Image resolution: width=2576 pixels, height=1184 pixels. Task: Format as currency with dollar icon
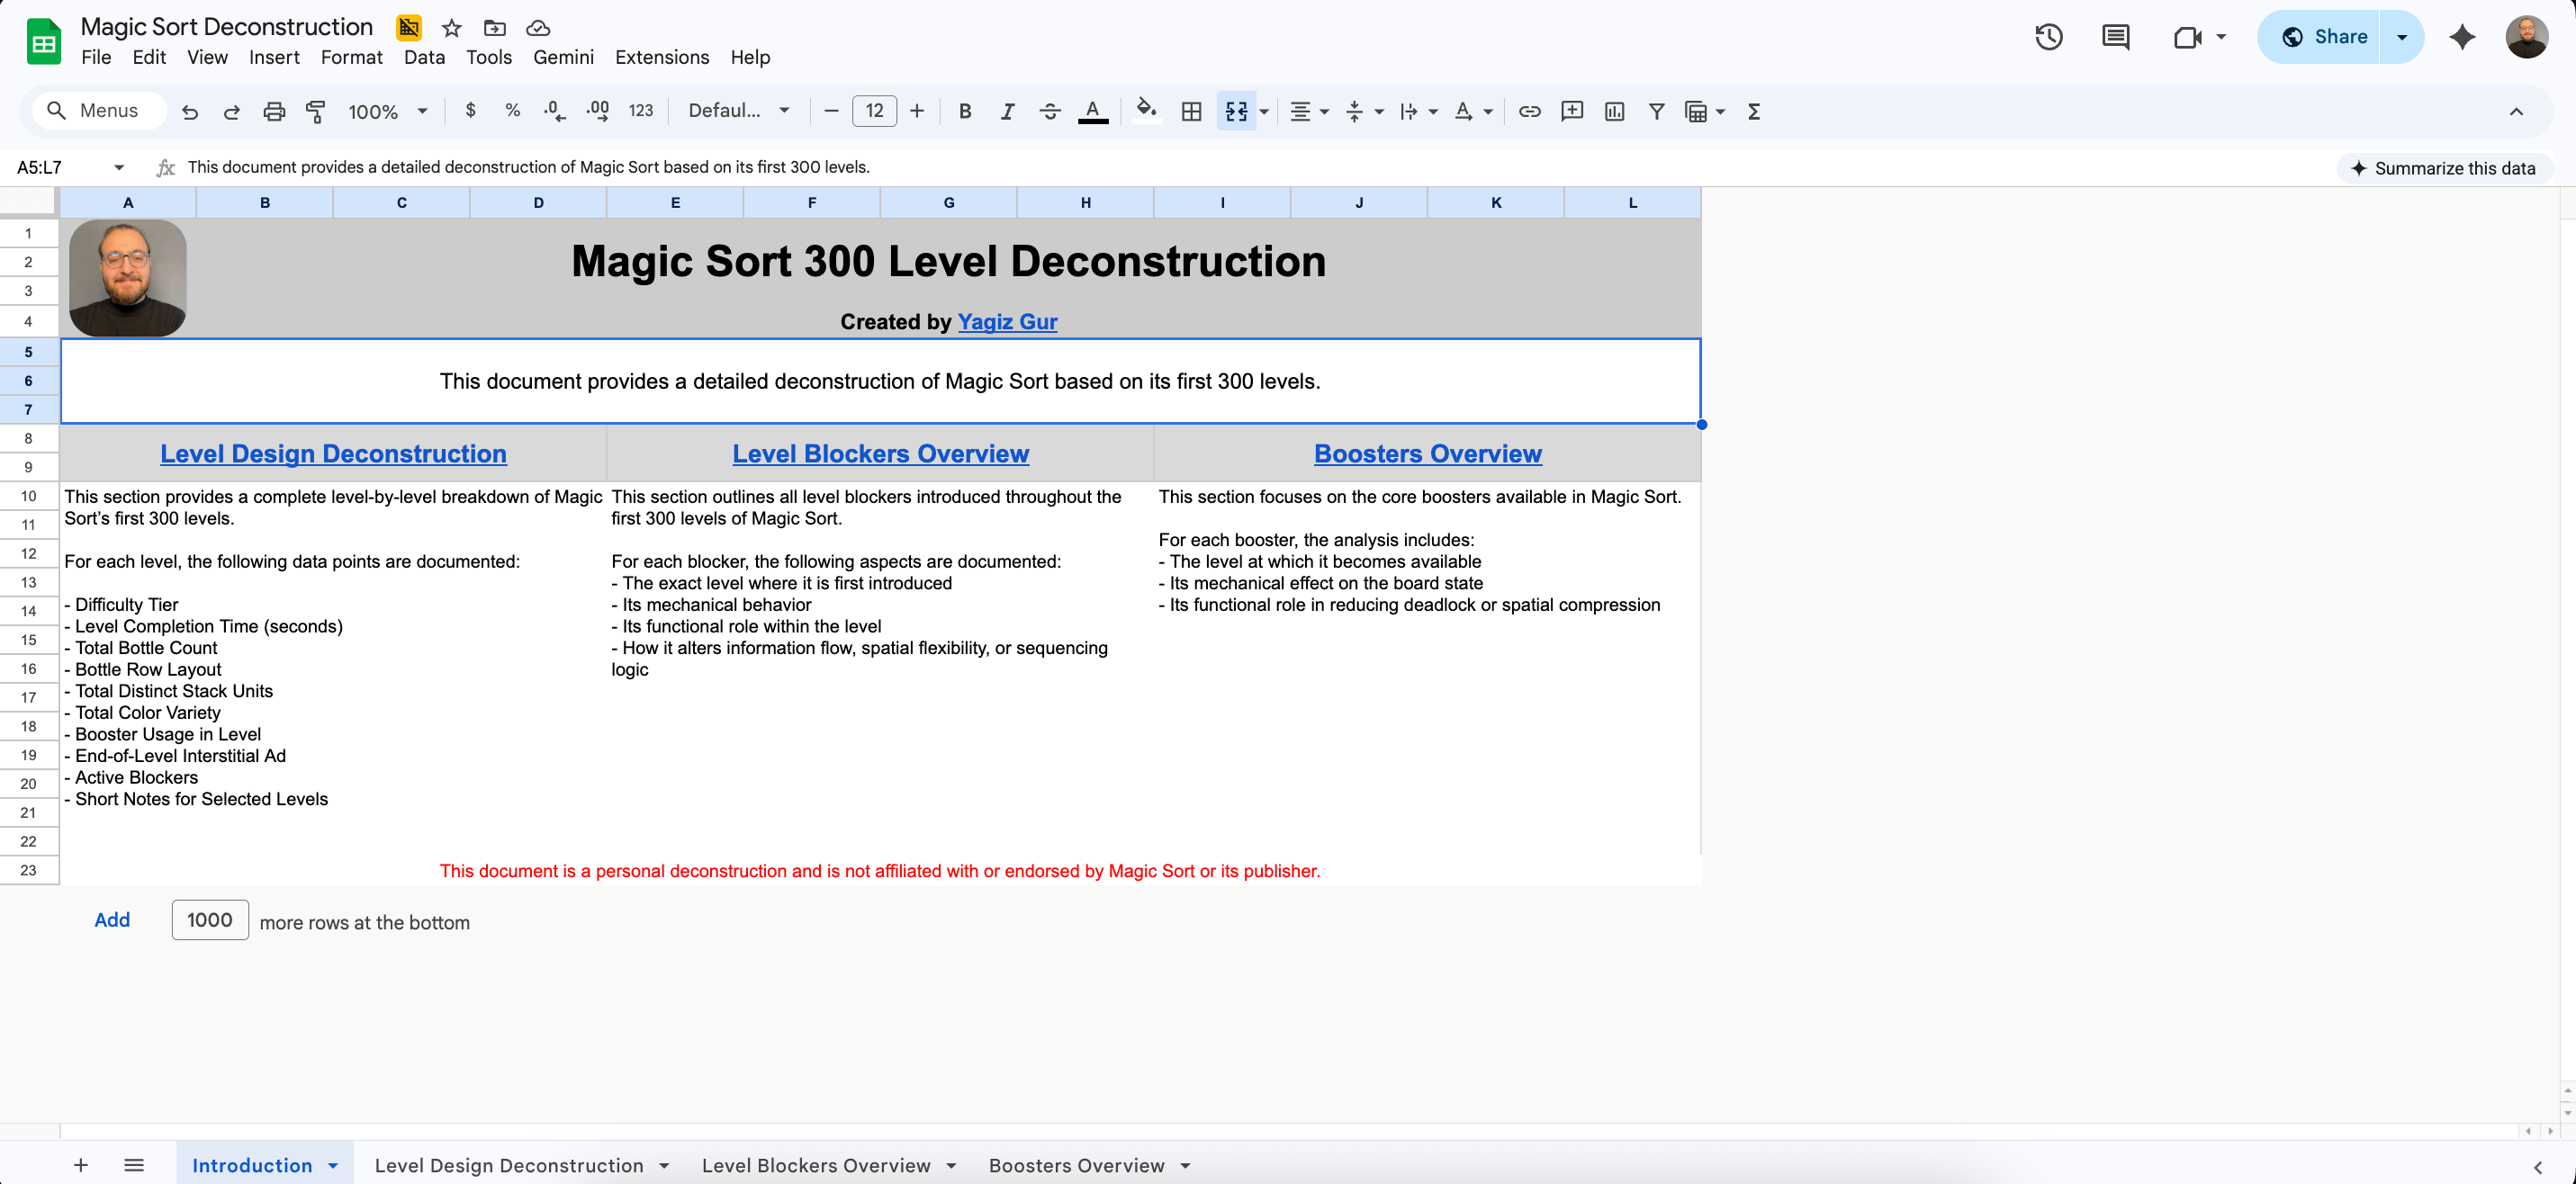[470, 111]
